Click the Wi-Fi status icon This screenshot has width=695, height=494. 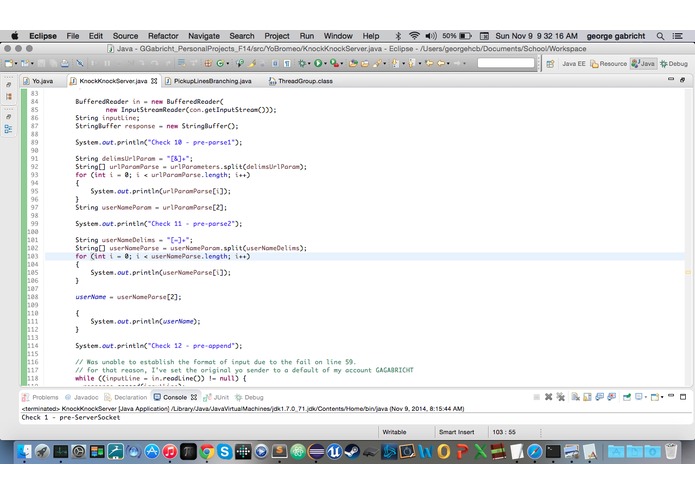414,36
